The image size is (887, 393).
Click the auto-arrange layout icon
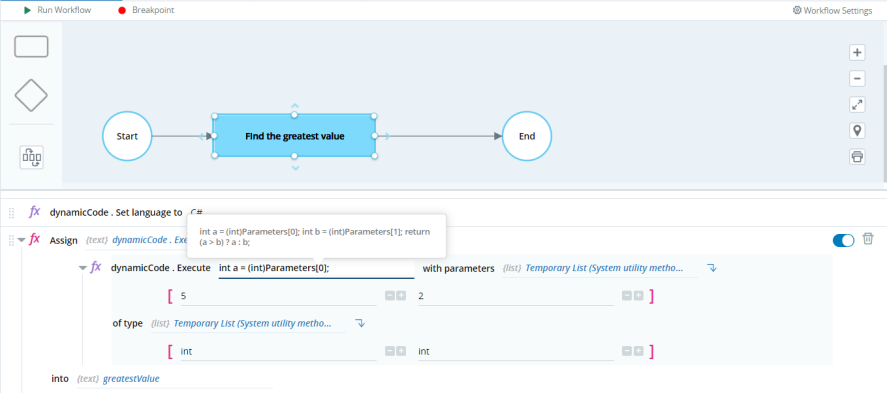pos(32,157)
